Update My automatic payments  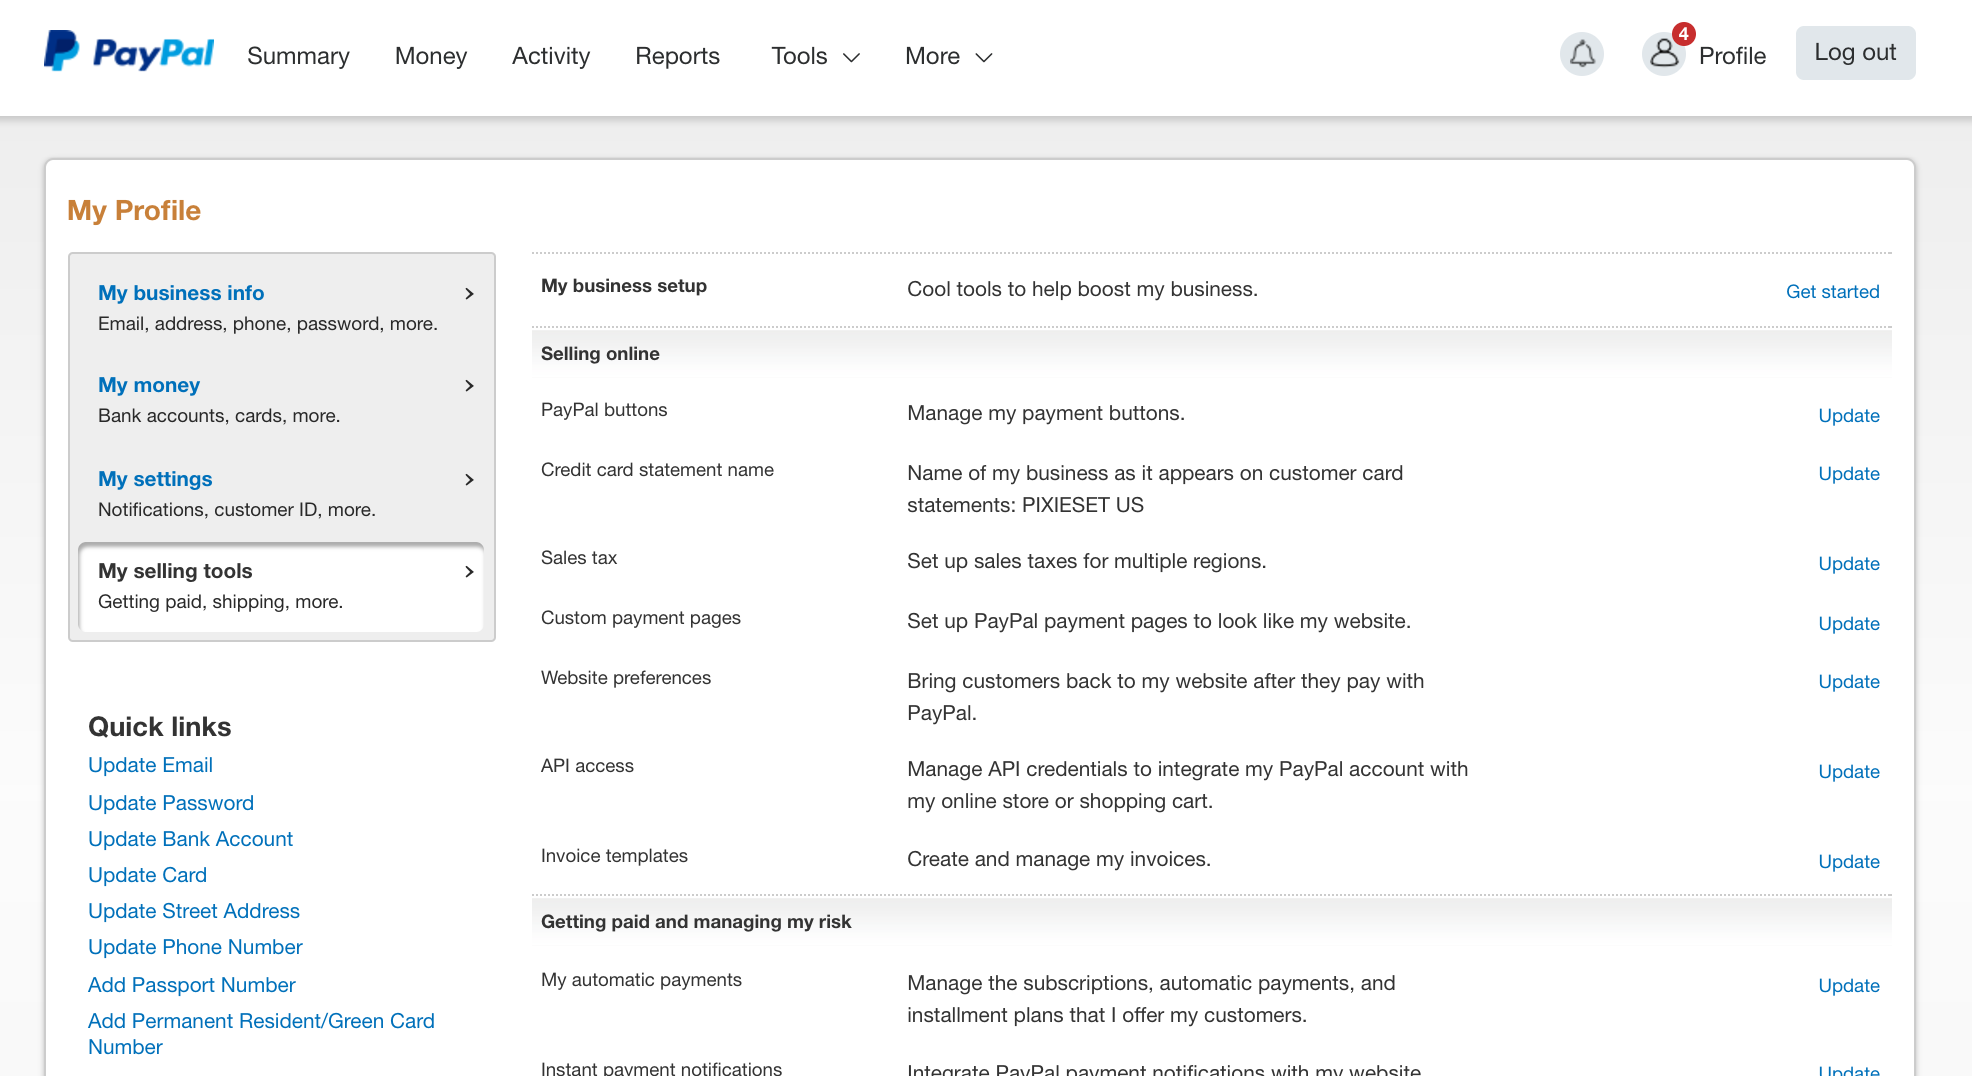coord(1848,986)
